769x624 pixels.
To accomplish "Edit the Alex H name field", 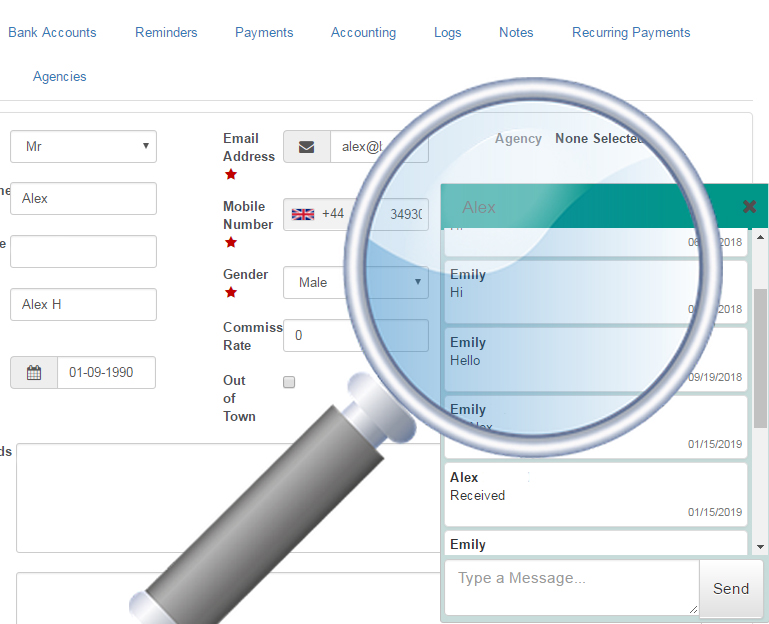I will click(83, 304).
